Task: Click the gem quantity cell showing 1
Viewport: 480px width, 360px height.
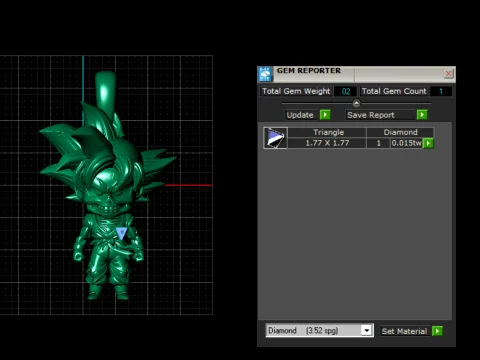Action: 378,143
